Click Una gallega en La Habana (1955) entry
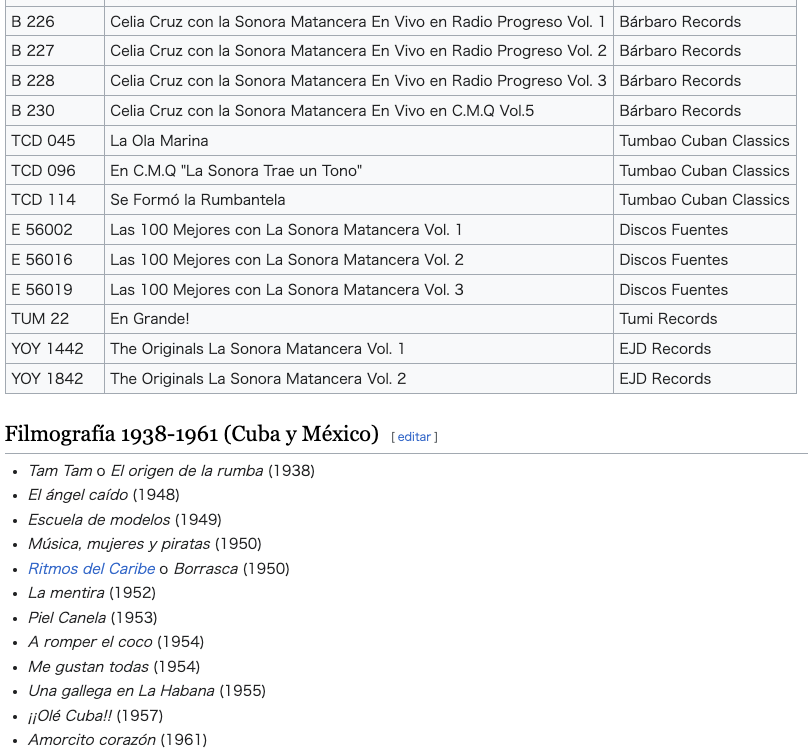This screenshot has height=752, width=808. (x=147, y=691)
